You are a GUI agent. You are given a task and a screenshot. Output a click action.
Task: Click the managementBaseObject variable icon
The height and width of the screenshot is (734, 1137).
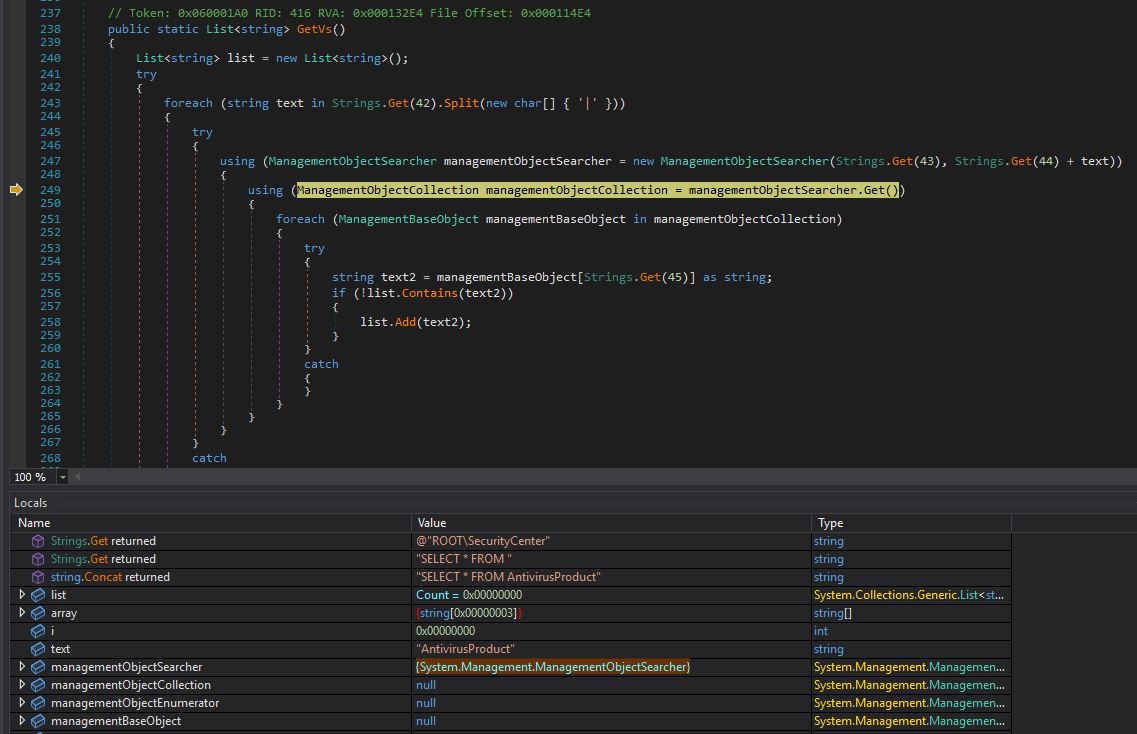coord(38,721)
